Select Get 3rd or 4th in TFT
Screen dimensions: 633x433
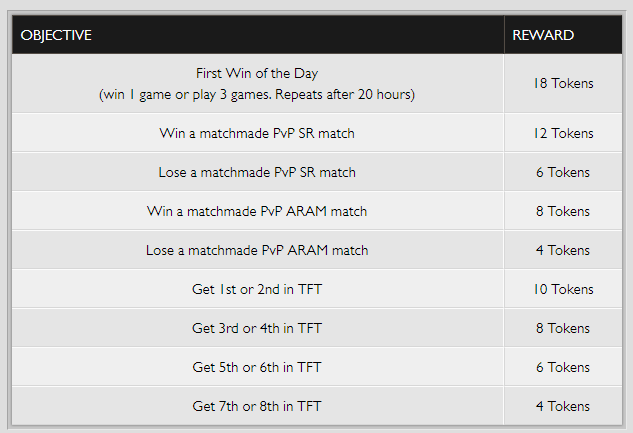click(257, 328)
